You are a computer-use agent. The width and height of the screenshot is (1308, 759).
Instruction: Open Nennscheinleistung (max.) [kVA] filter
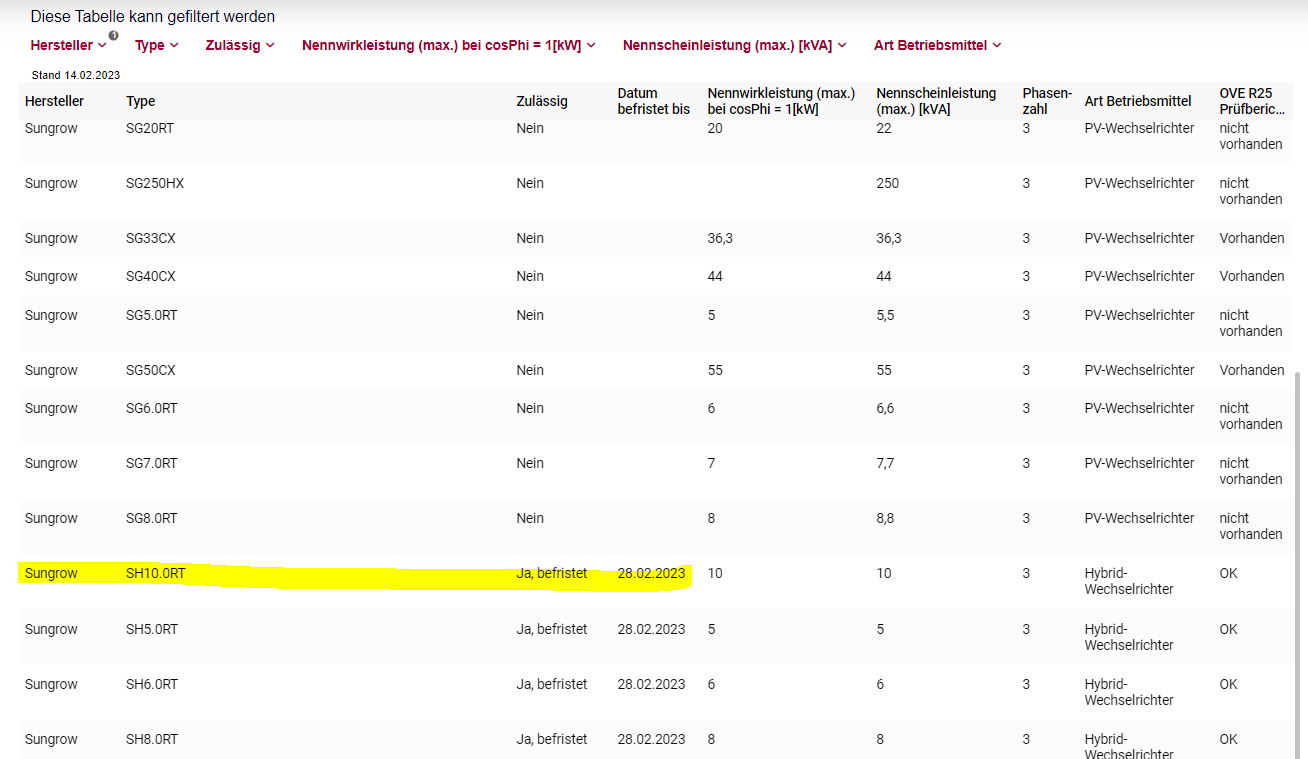coord(734,45)
